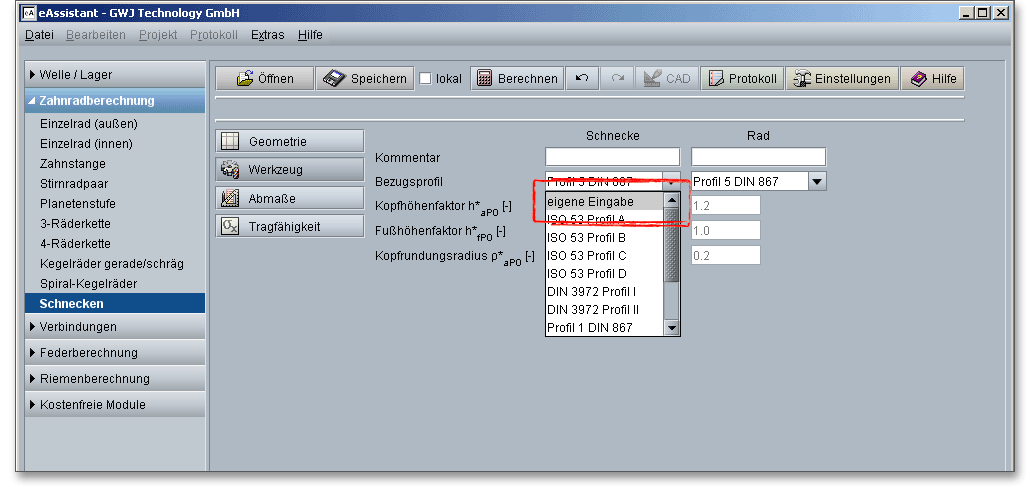The height and width of the screenshot is (487, 1030).
Task: Open Einstellungen settings in toolbar
Action: [841, 79]
